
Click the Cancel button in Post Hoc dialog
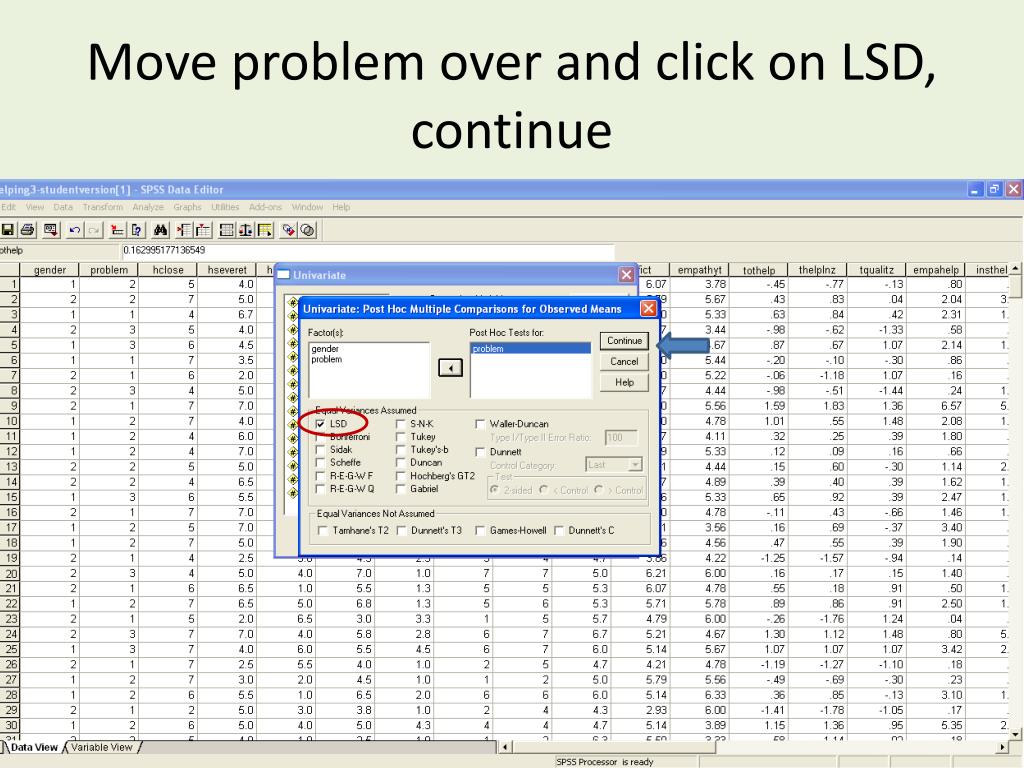[x=624, y=362]
